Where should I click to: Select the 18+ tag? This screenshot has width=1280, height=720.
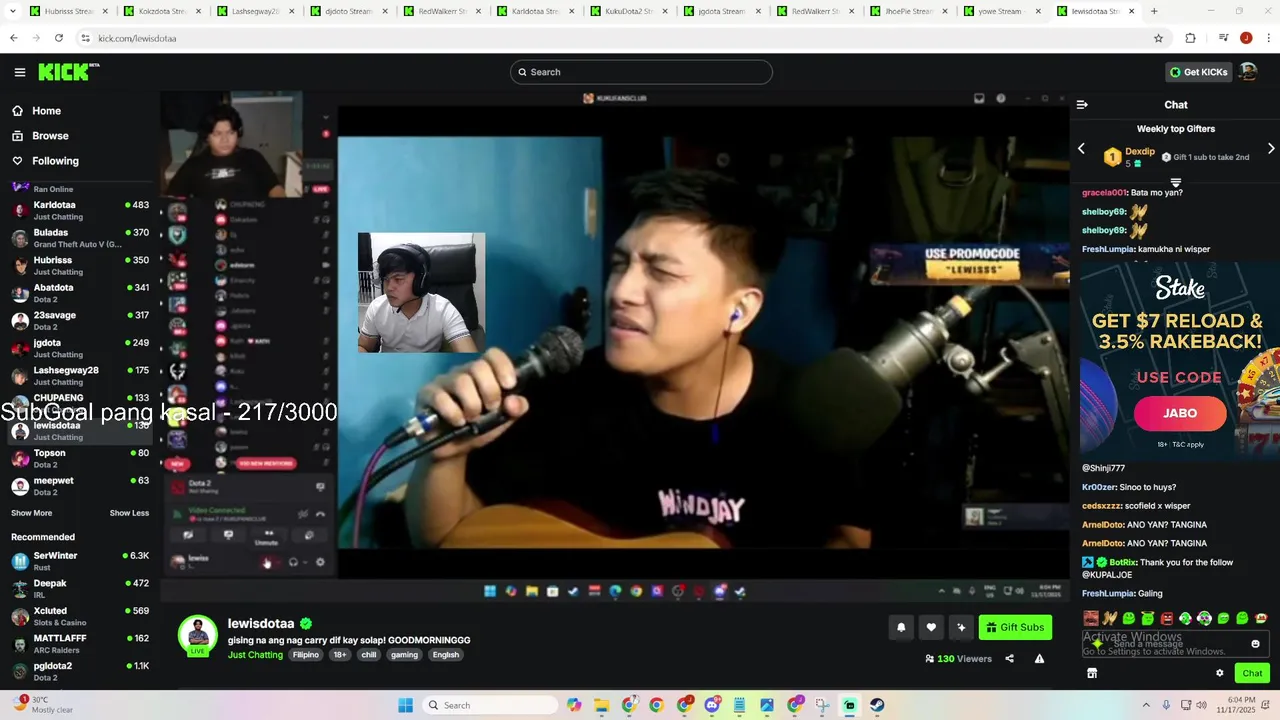pos(340,655)
